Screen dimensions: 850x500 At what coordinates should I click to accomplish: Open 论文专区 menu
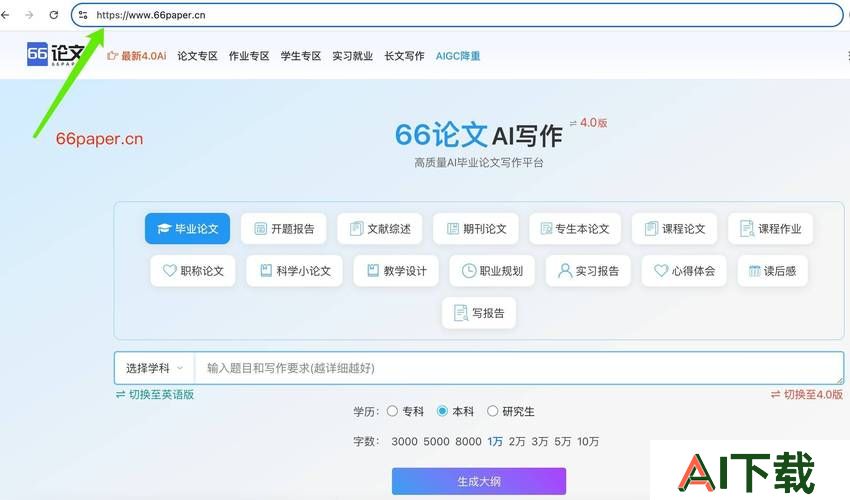(197, 56)
